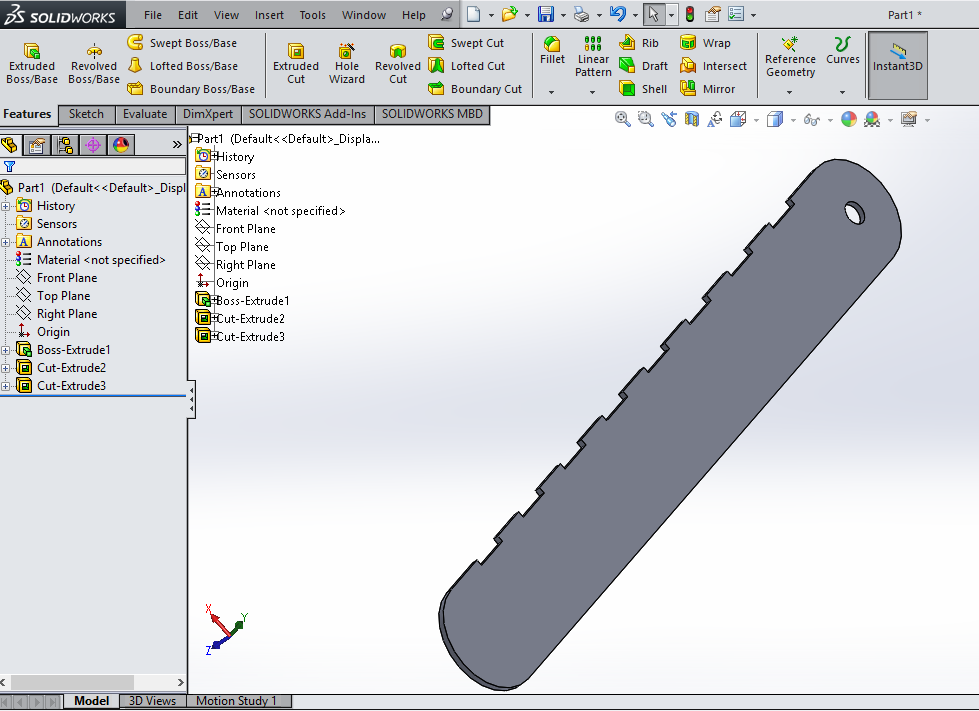Expand Boss-Extrude1 in left tree
Screen dimensions: 979x711
click(x=6, y=350)
